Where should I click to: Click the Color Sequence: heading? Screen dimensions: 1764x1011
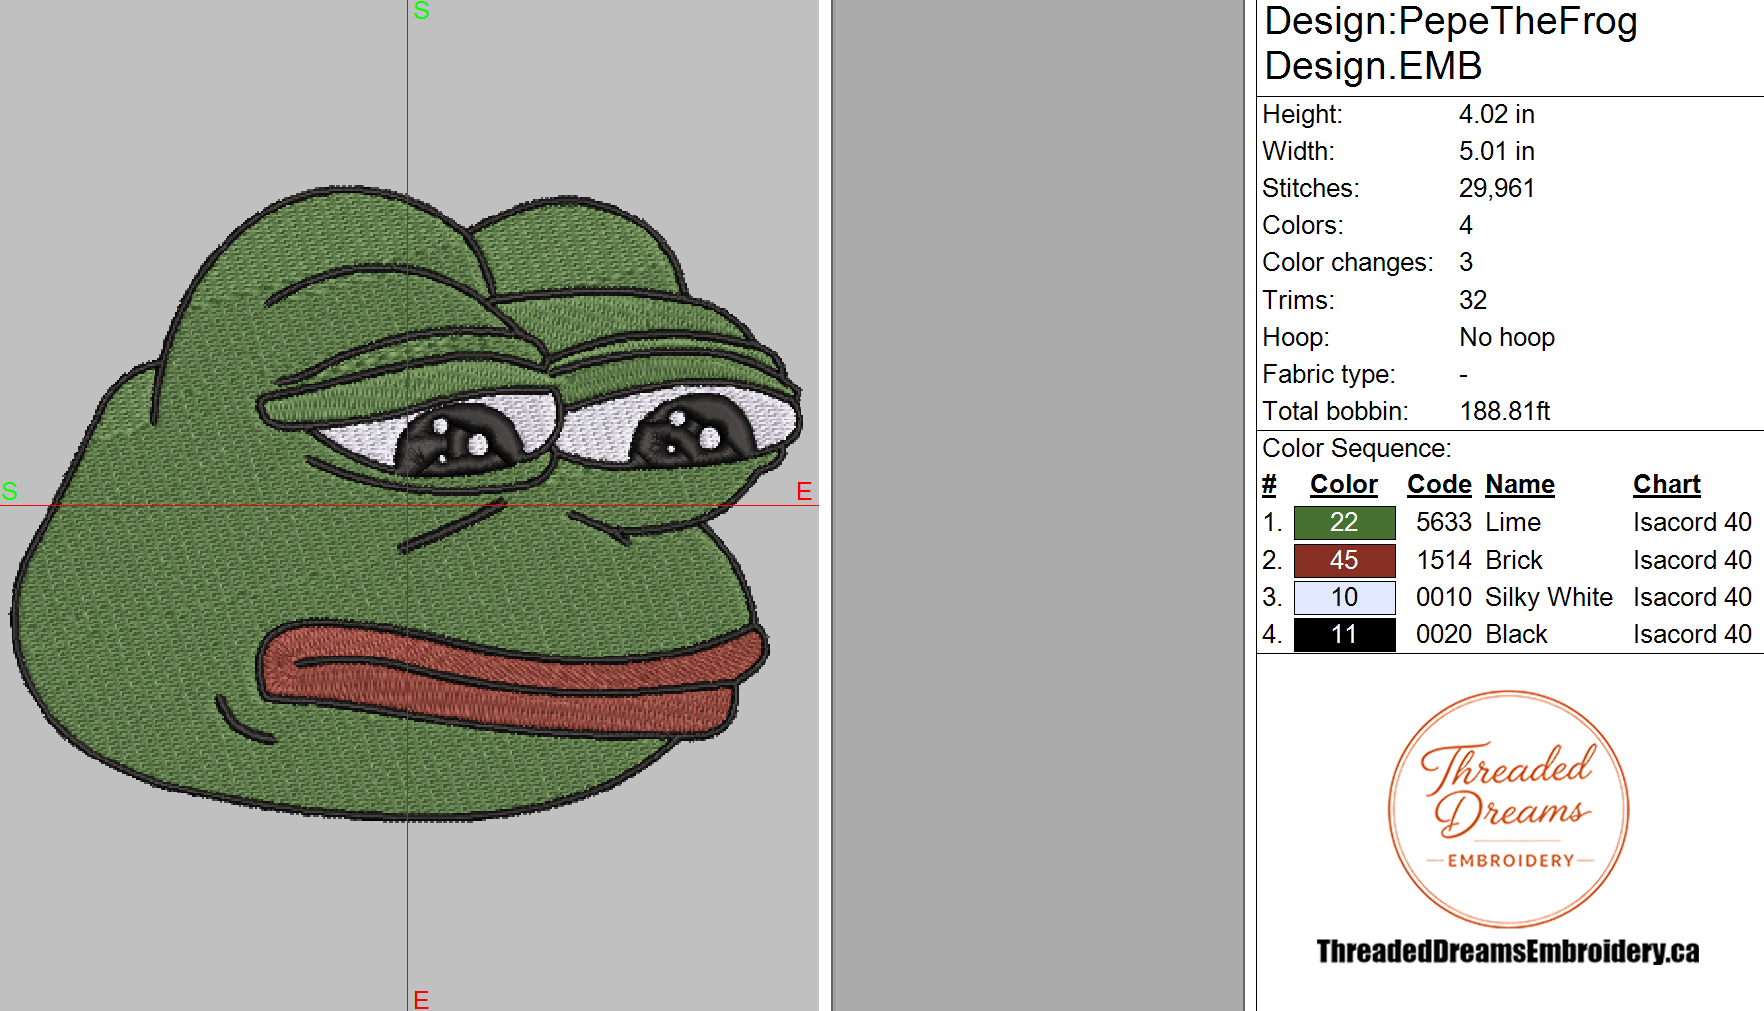(1357, 448)
